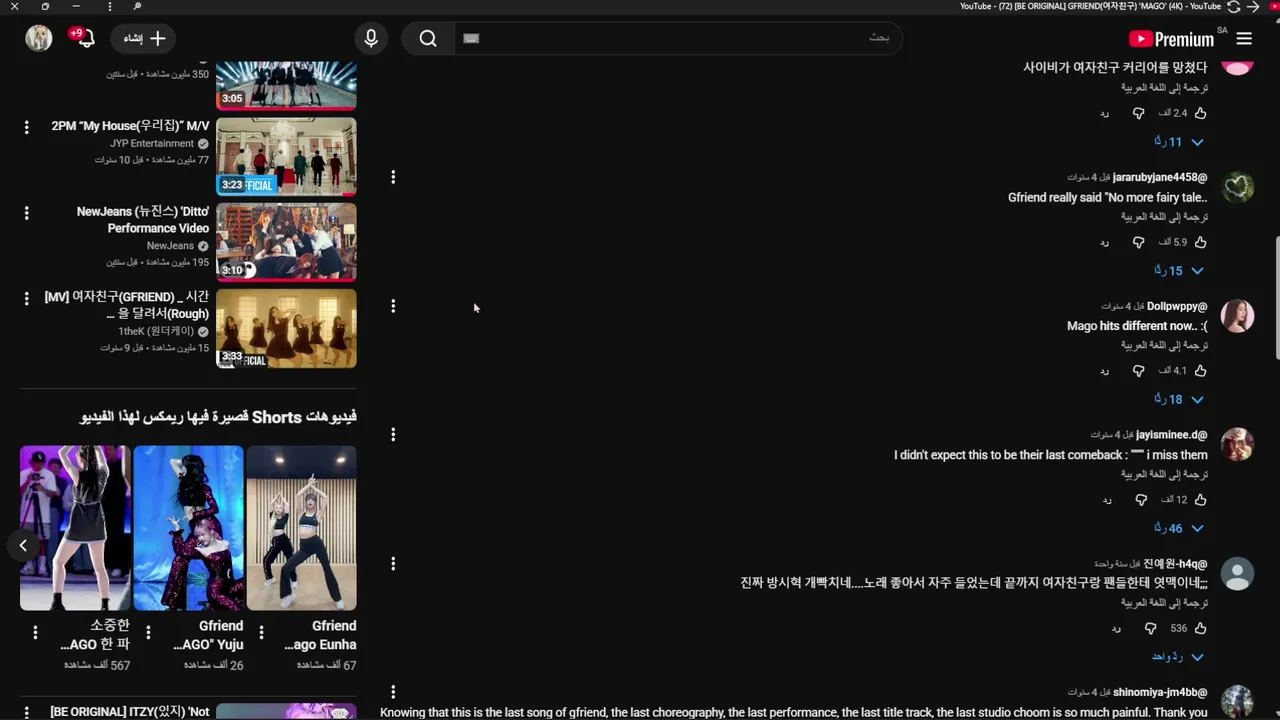This screenshot has height=720, width=1280.
Task: Open options for Gfriend Eunha short
Action: click(261, 632)
